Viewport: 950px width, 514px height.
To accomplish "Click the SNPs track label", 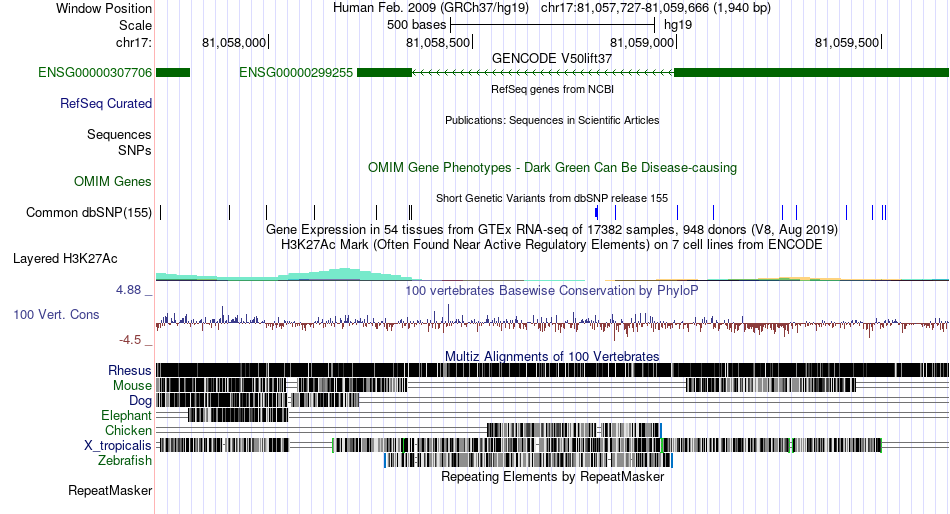I will [x=135, y=150].
